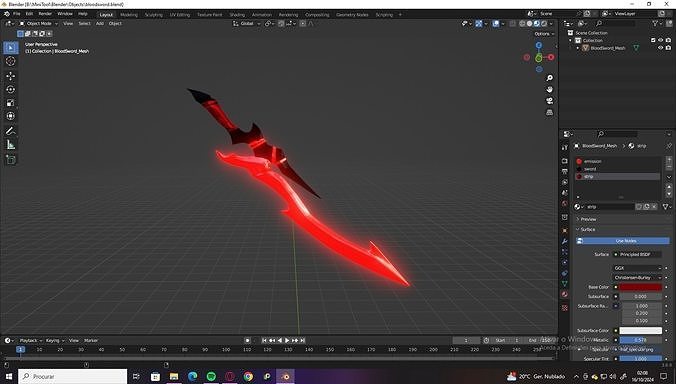This screenshot has height=384, width=676.
Task: Select the Rotate tool
Action: [11, 89]
